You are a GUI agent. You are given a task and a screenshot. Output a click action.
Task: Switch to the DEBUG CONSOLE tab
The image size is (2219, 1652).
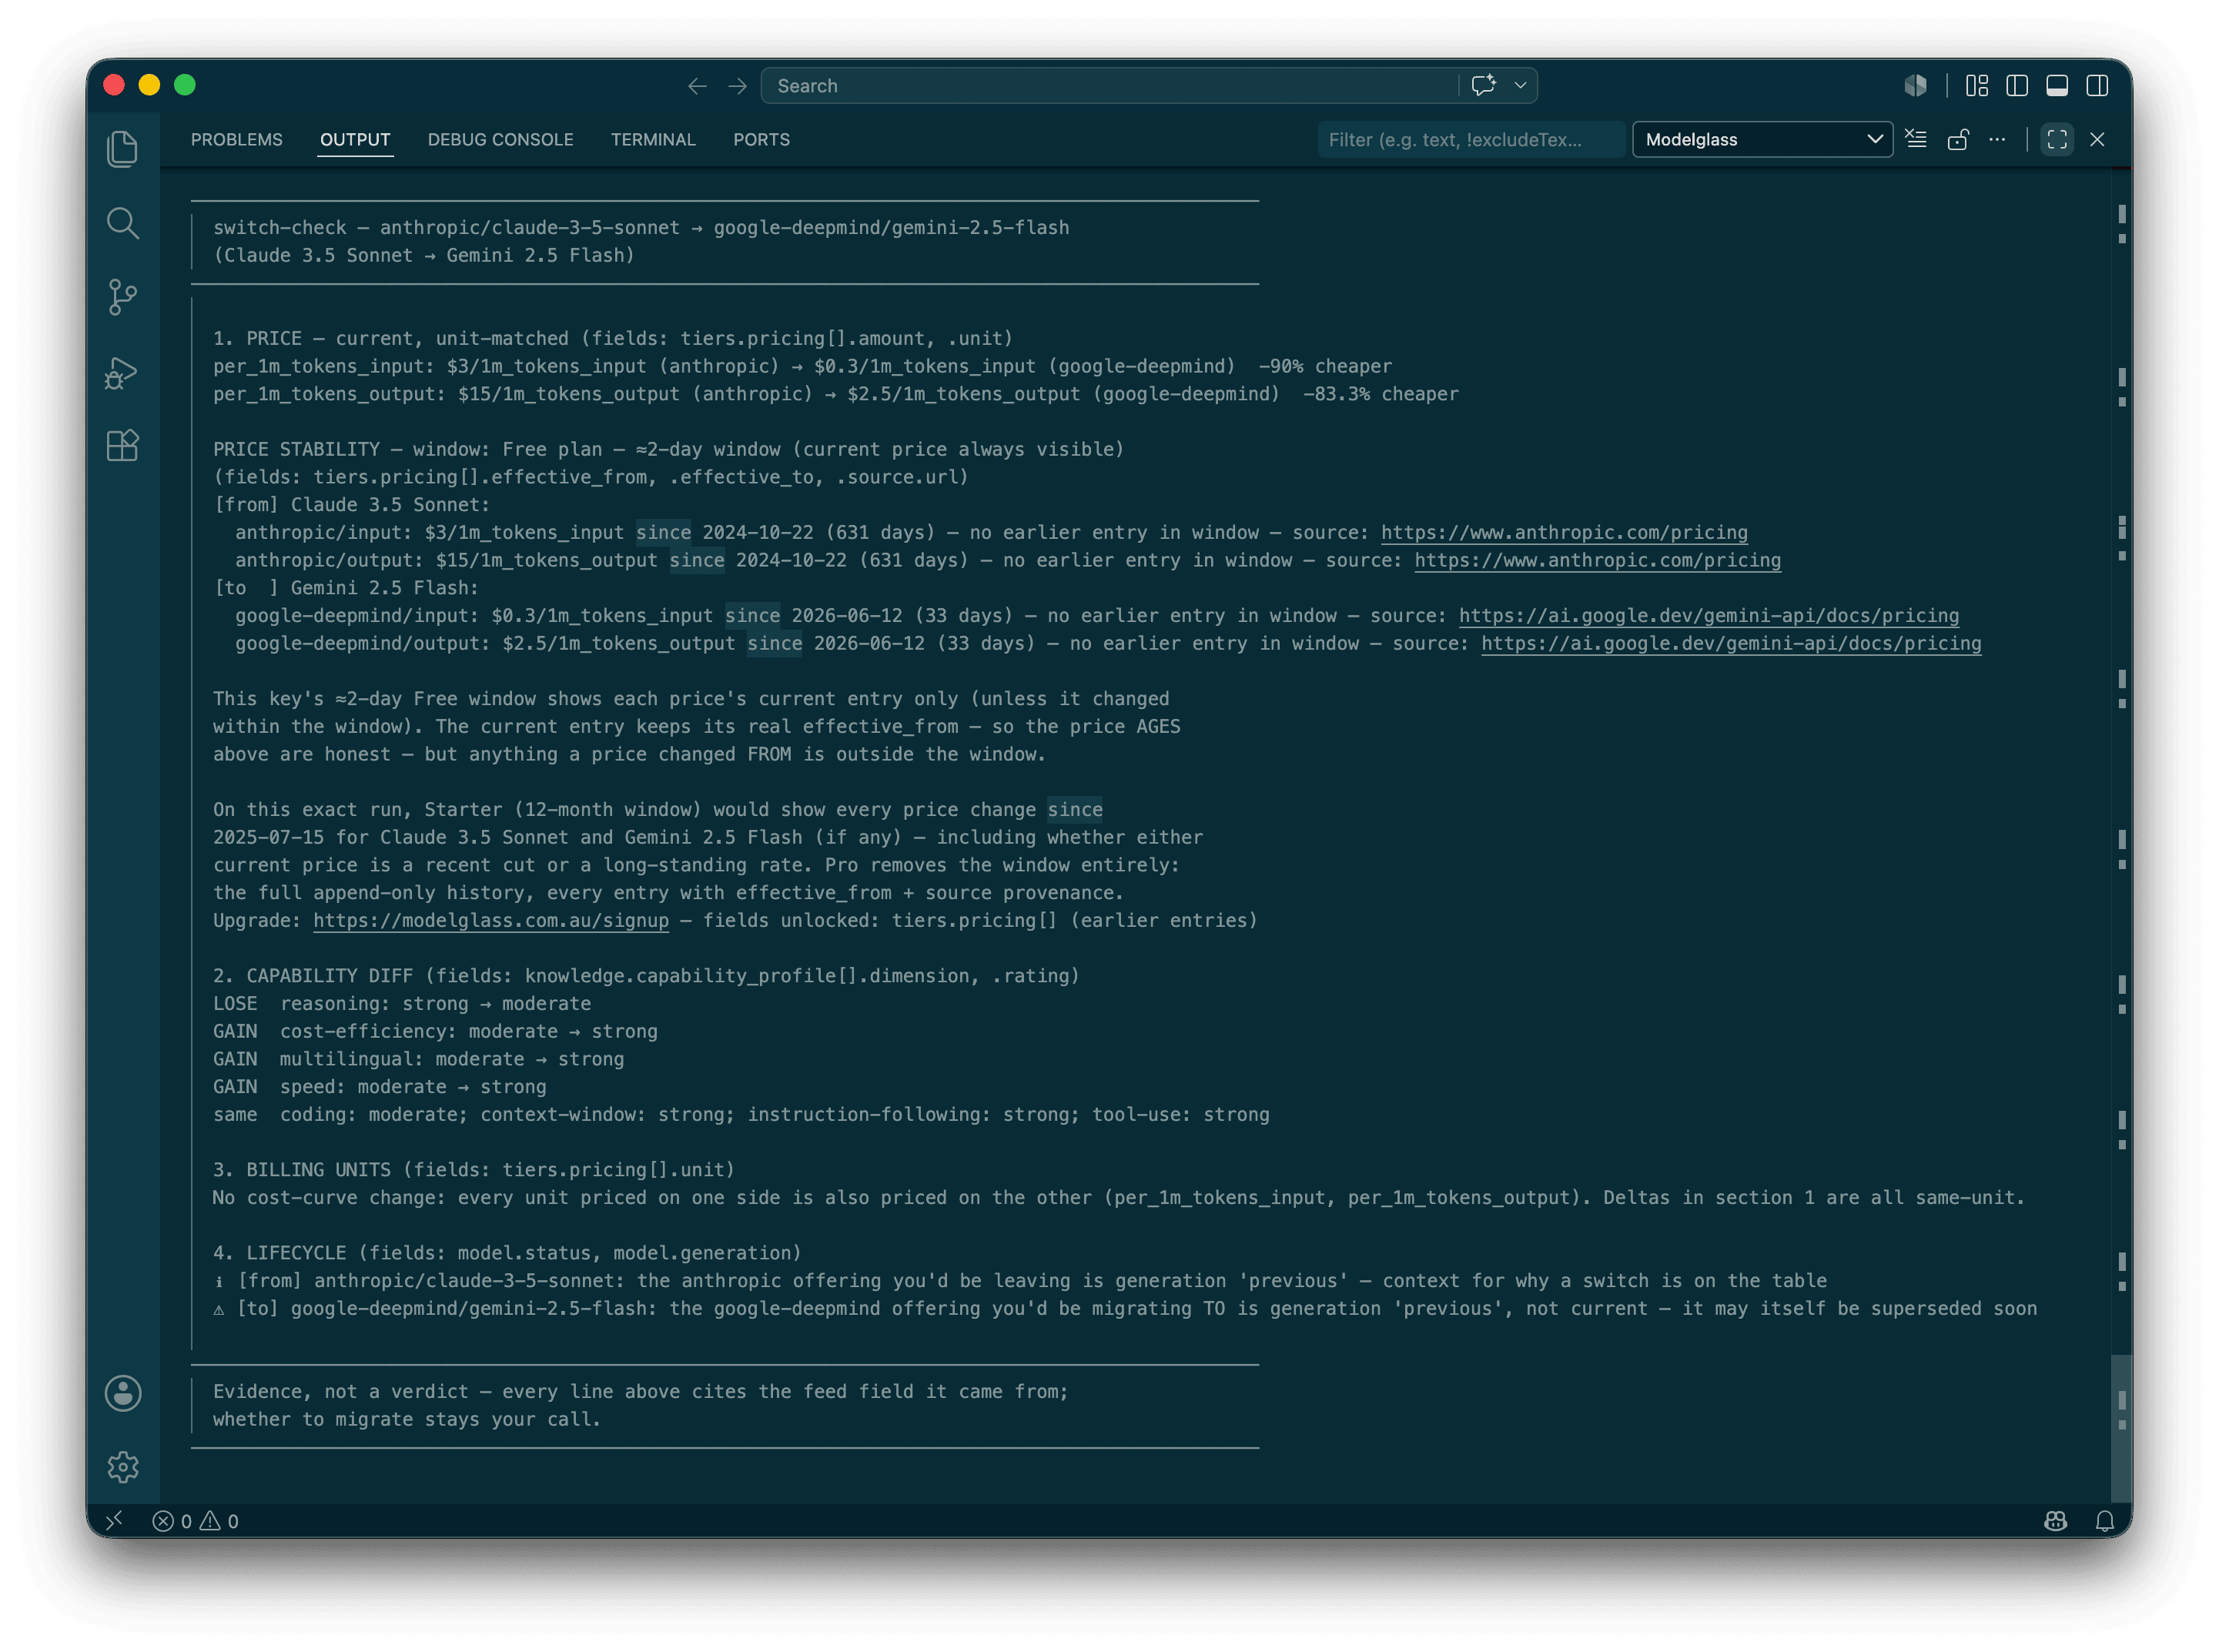500,139
